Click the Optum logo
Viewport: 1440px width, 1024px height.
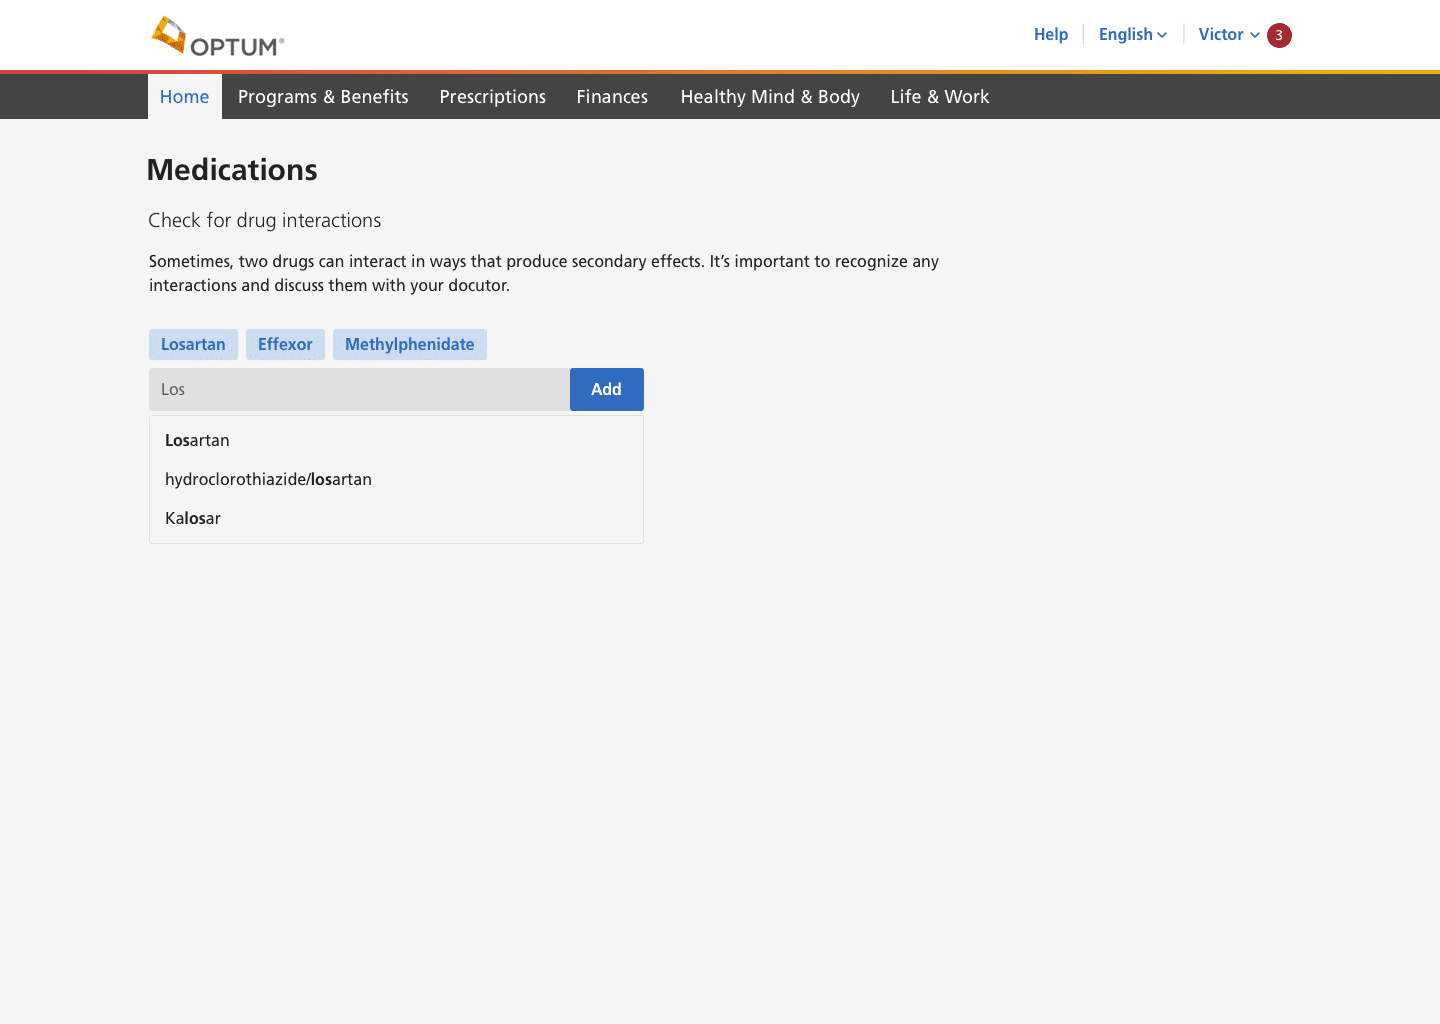pyautogui.click(x=218, y=37)
